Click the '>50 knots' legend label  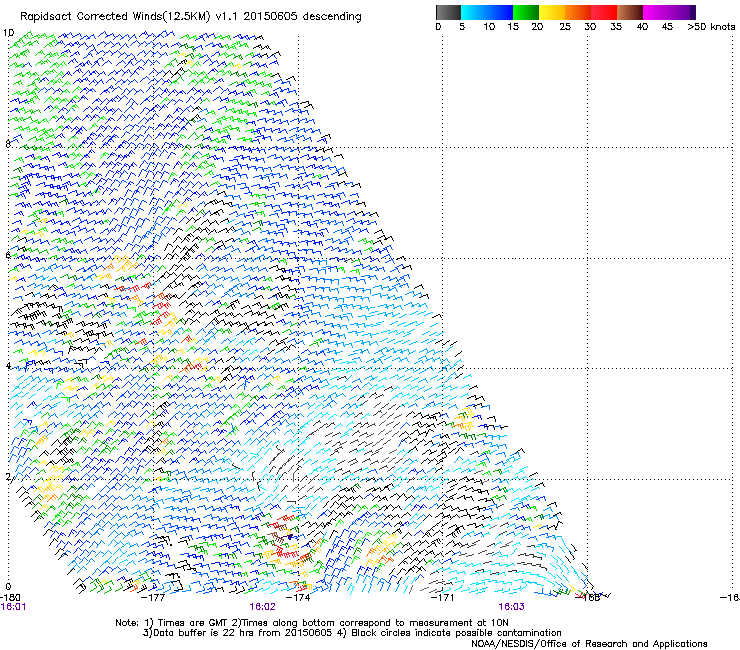(x=711, y=27)
